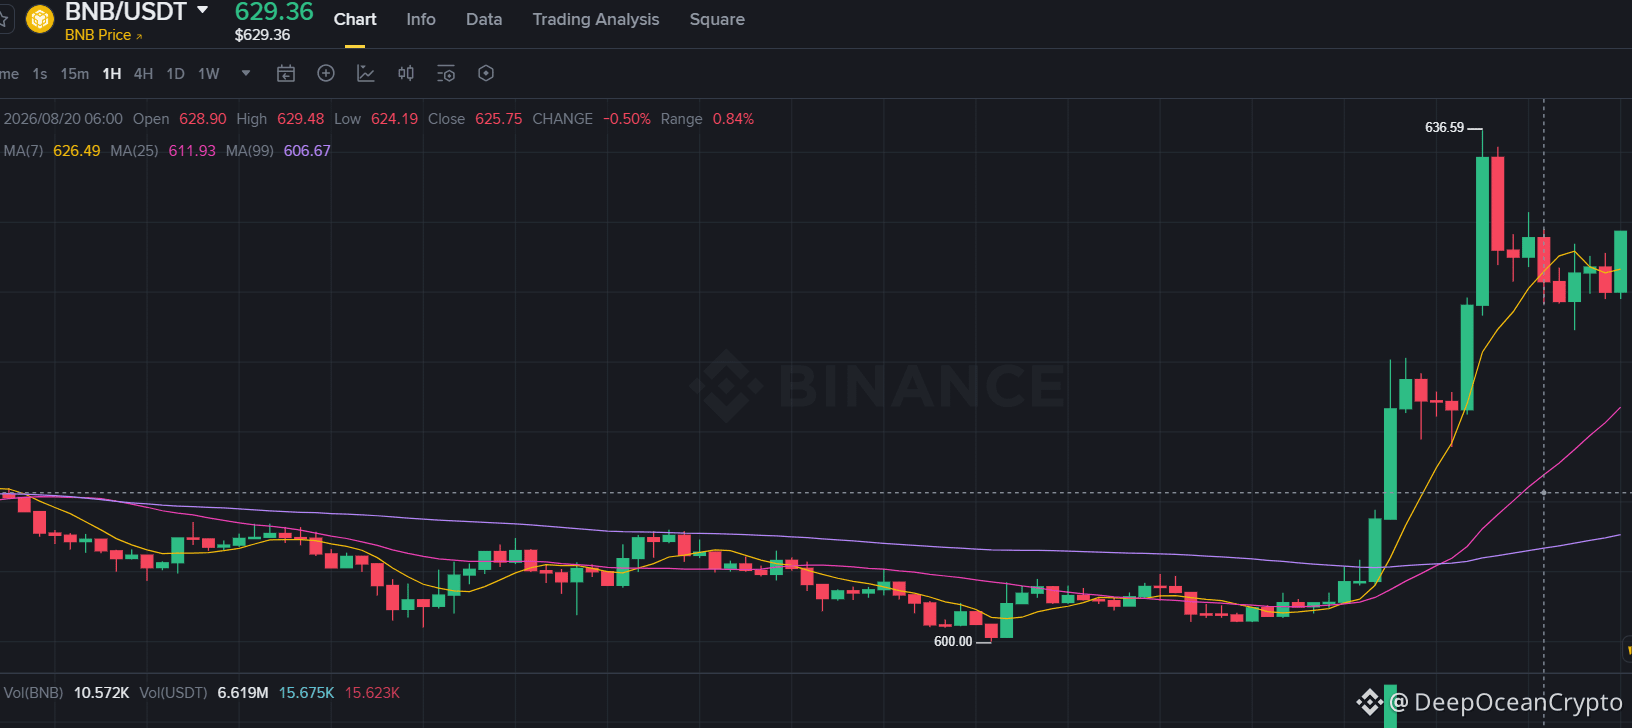
Task: Click the green volume value 15.675K
Action: pyautogui.click(x=307, y=693)
